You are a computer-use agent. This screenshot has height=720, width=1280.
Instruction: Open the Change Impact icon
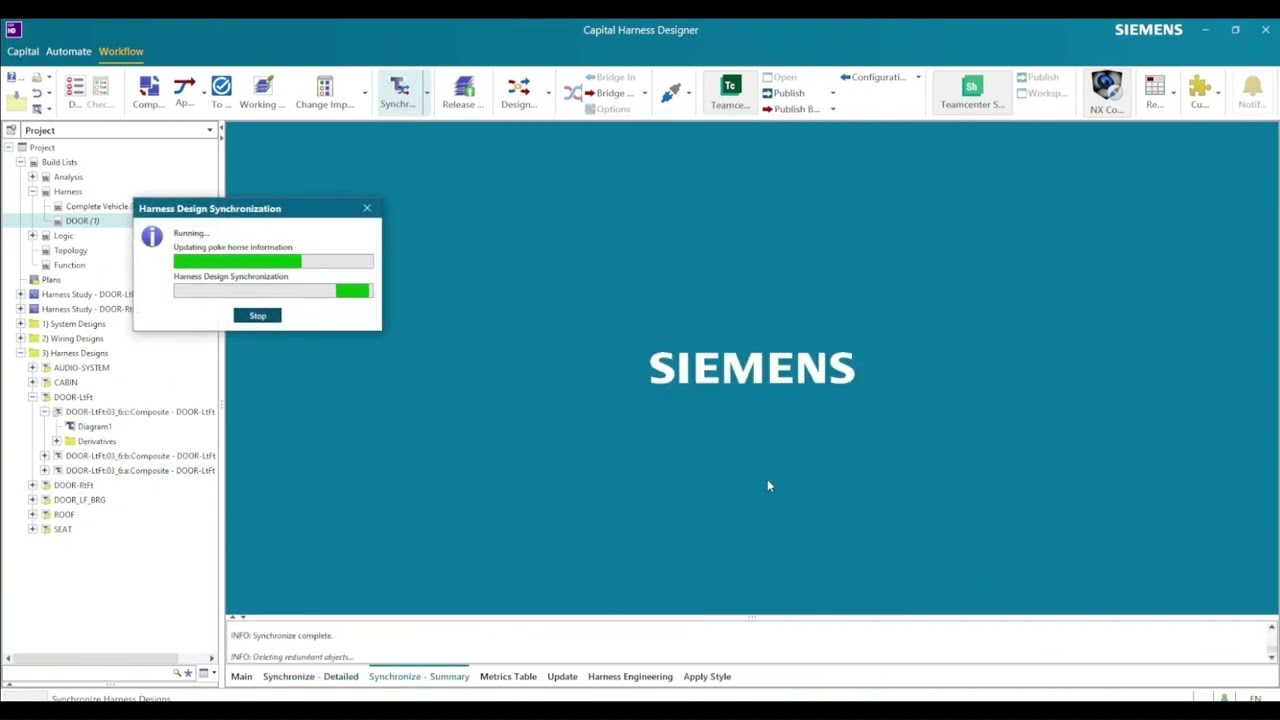pos(324,87)
